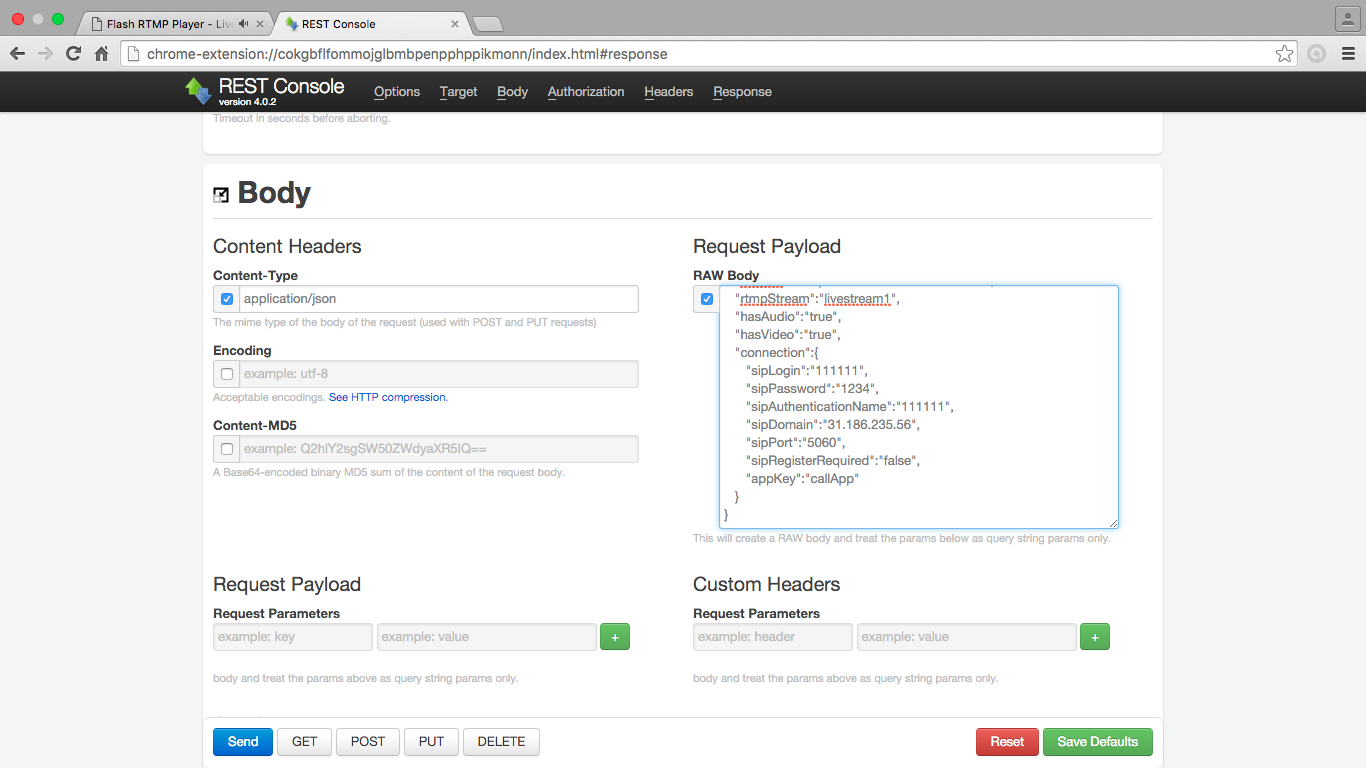Screen dimensions: 1366x768
Task: Close the REST Console tab
Action: [x=455, y=24]
